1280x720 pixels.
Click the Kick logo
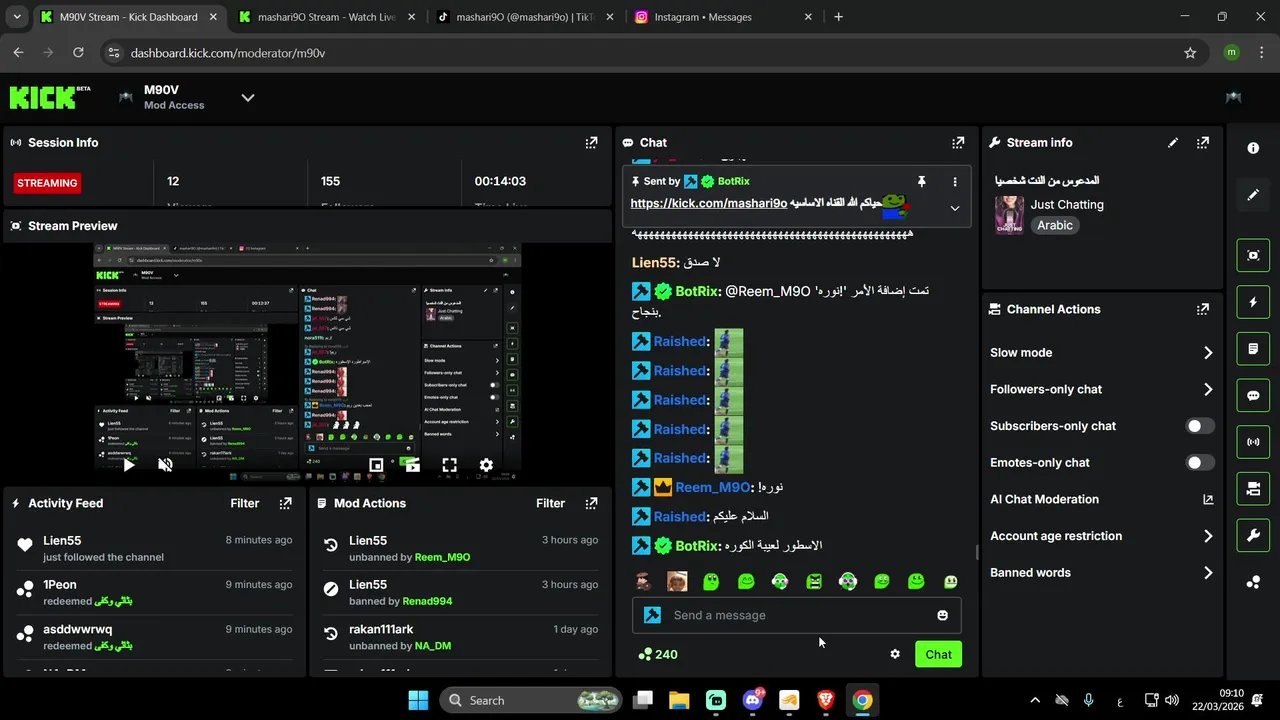[x=49, y=97]
